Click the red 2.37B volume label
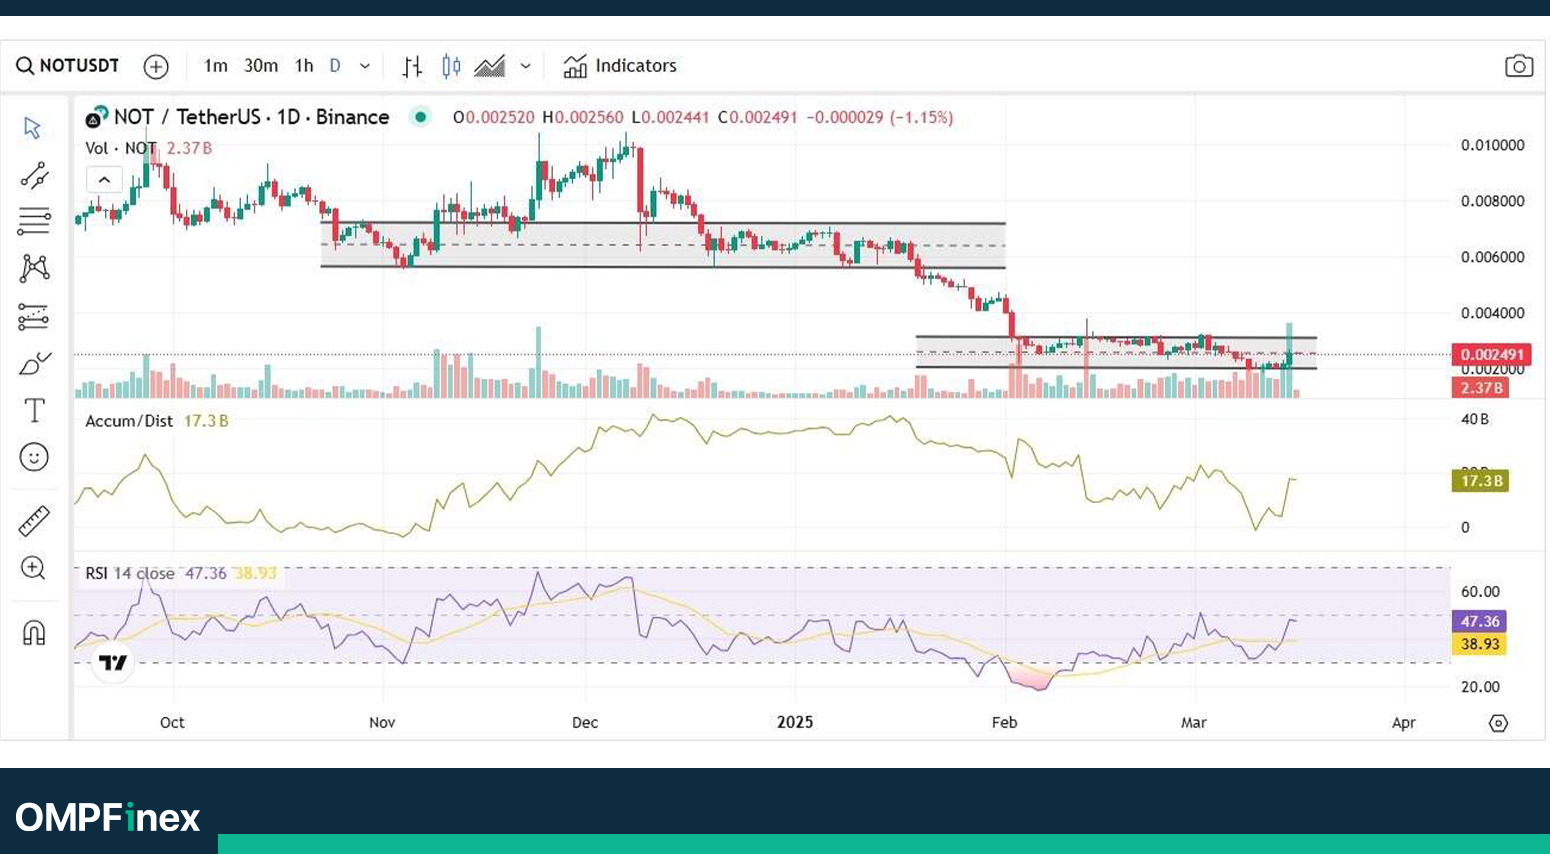The height and width of the screenshot is (854, 1550). 1480,388
